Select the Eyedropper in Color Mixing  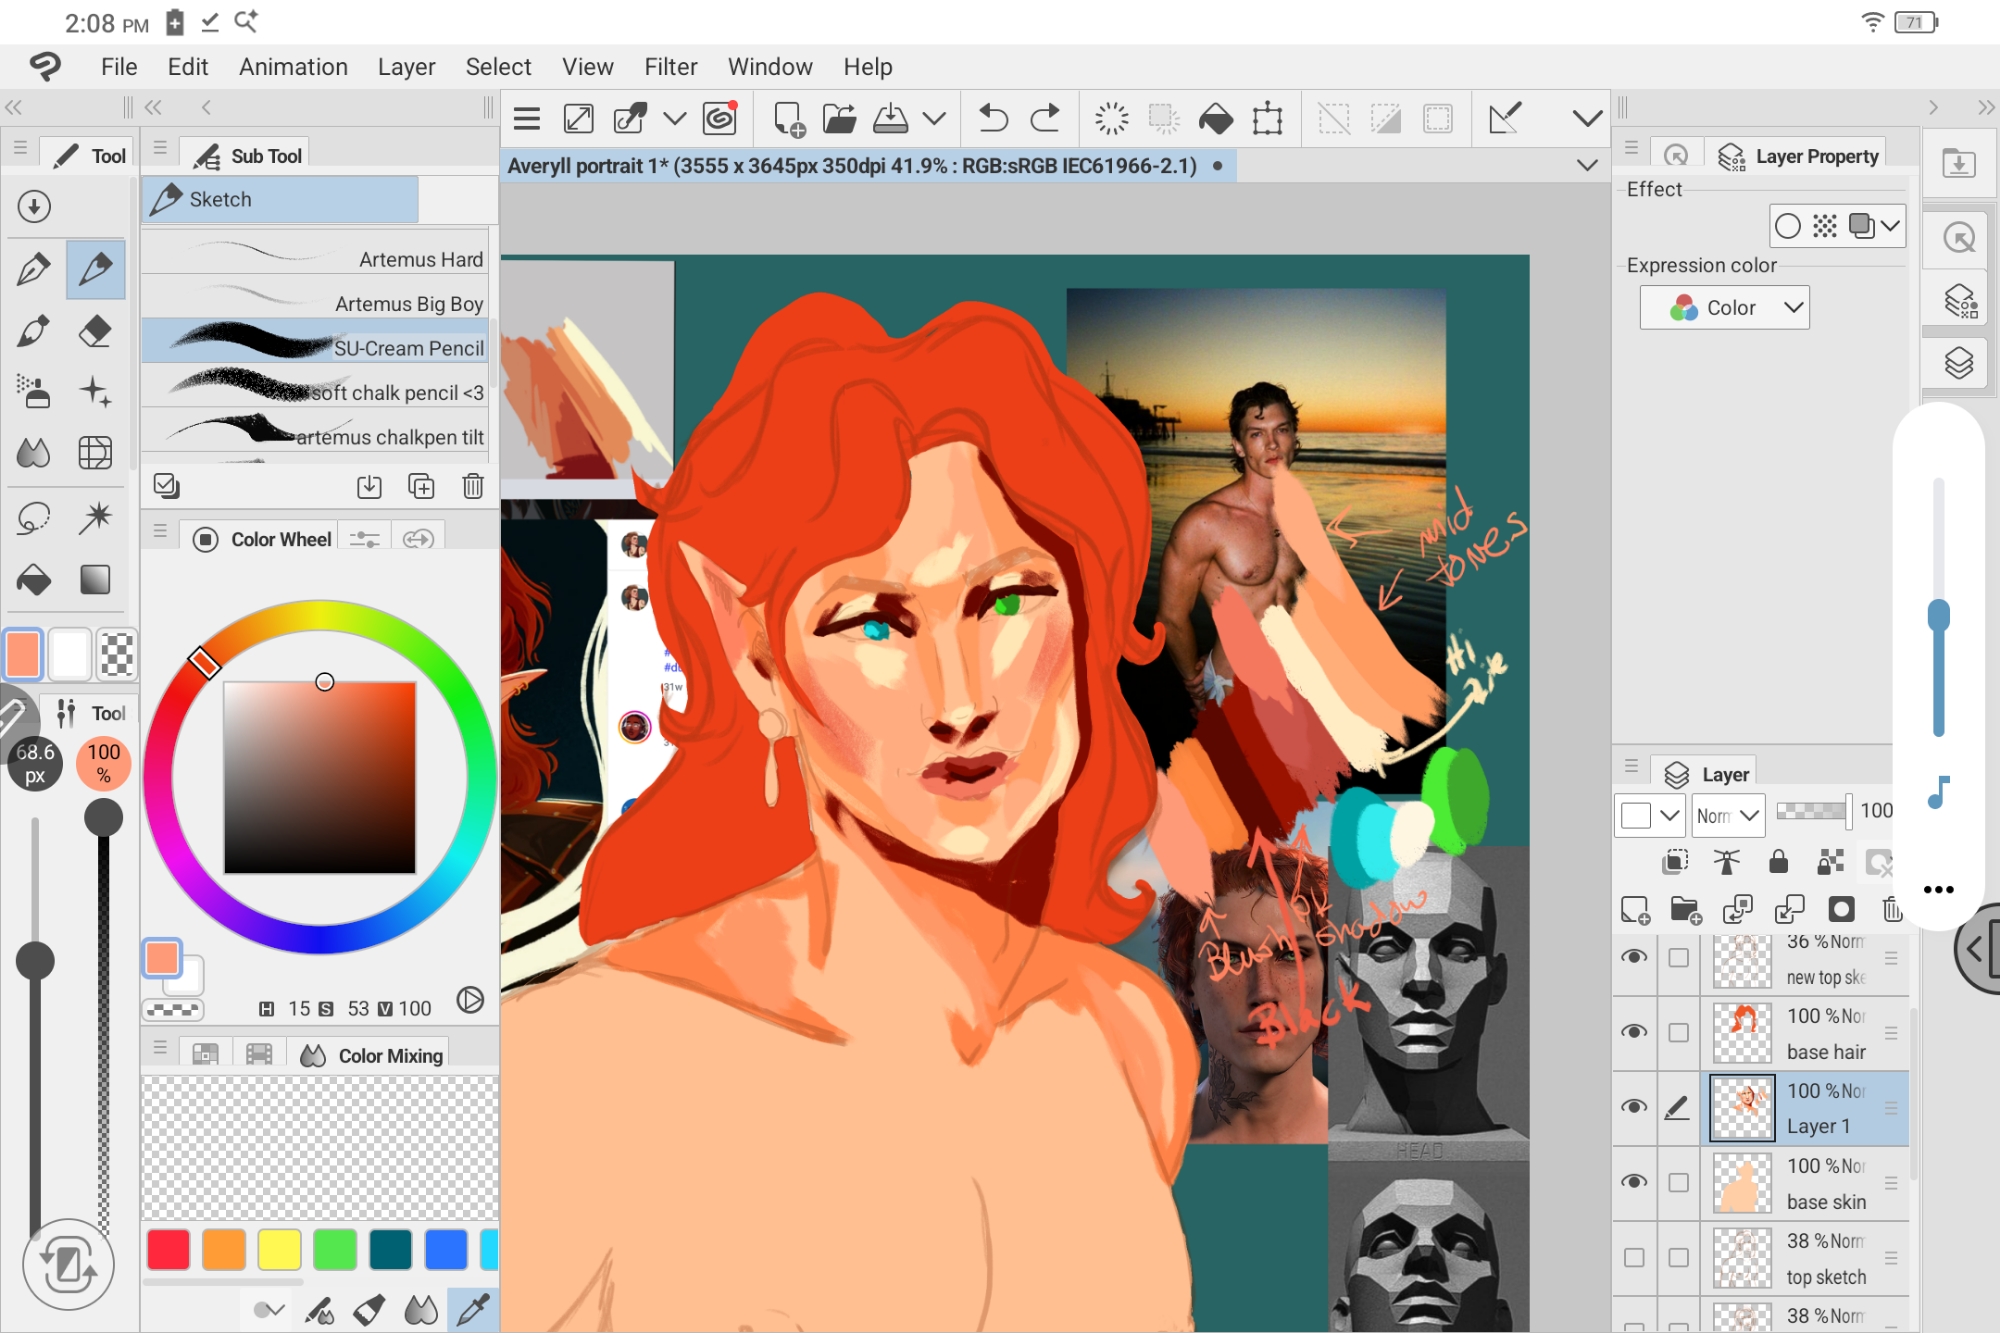tap(473, 1309)
